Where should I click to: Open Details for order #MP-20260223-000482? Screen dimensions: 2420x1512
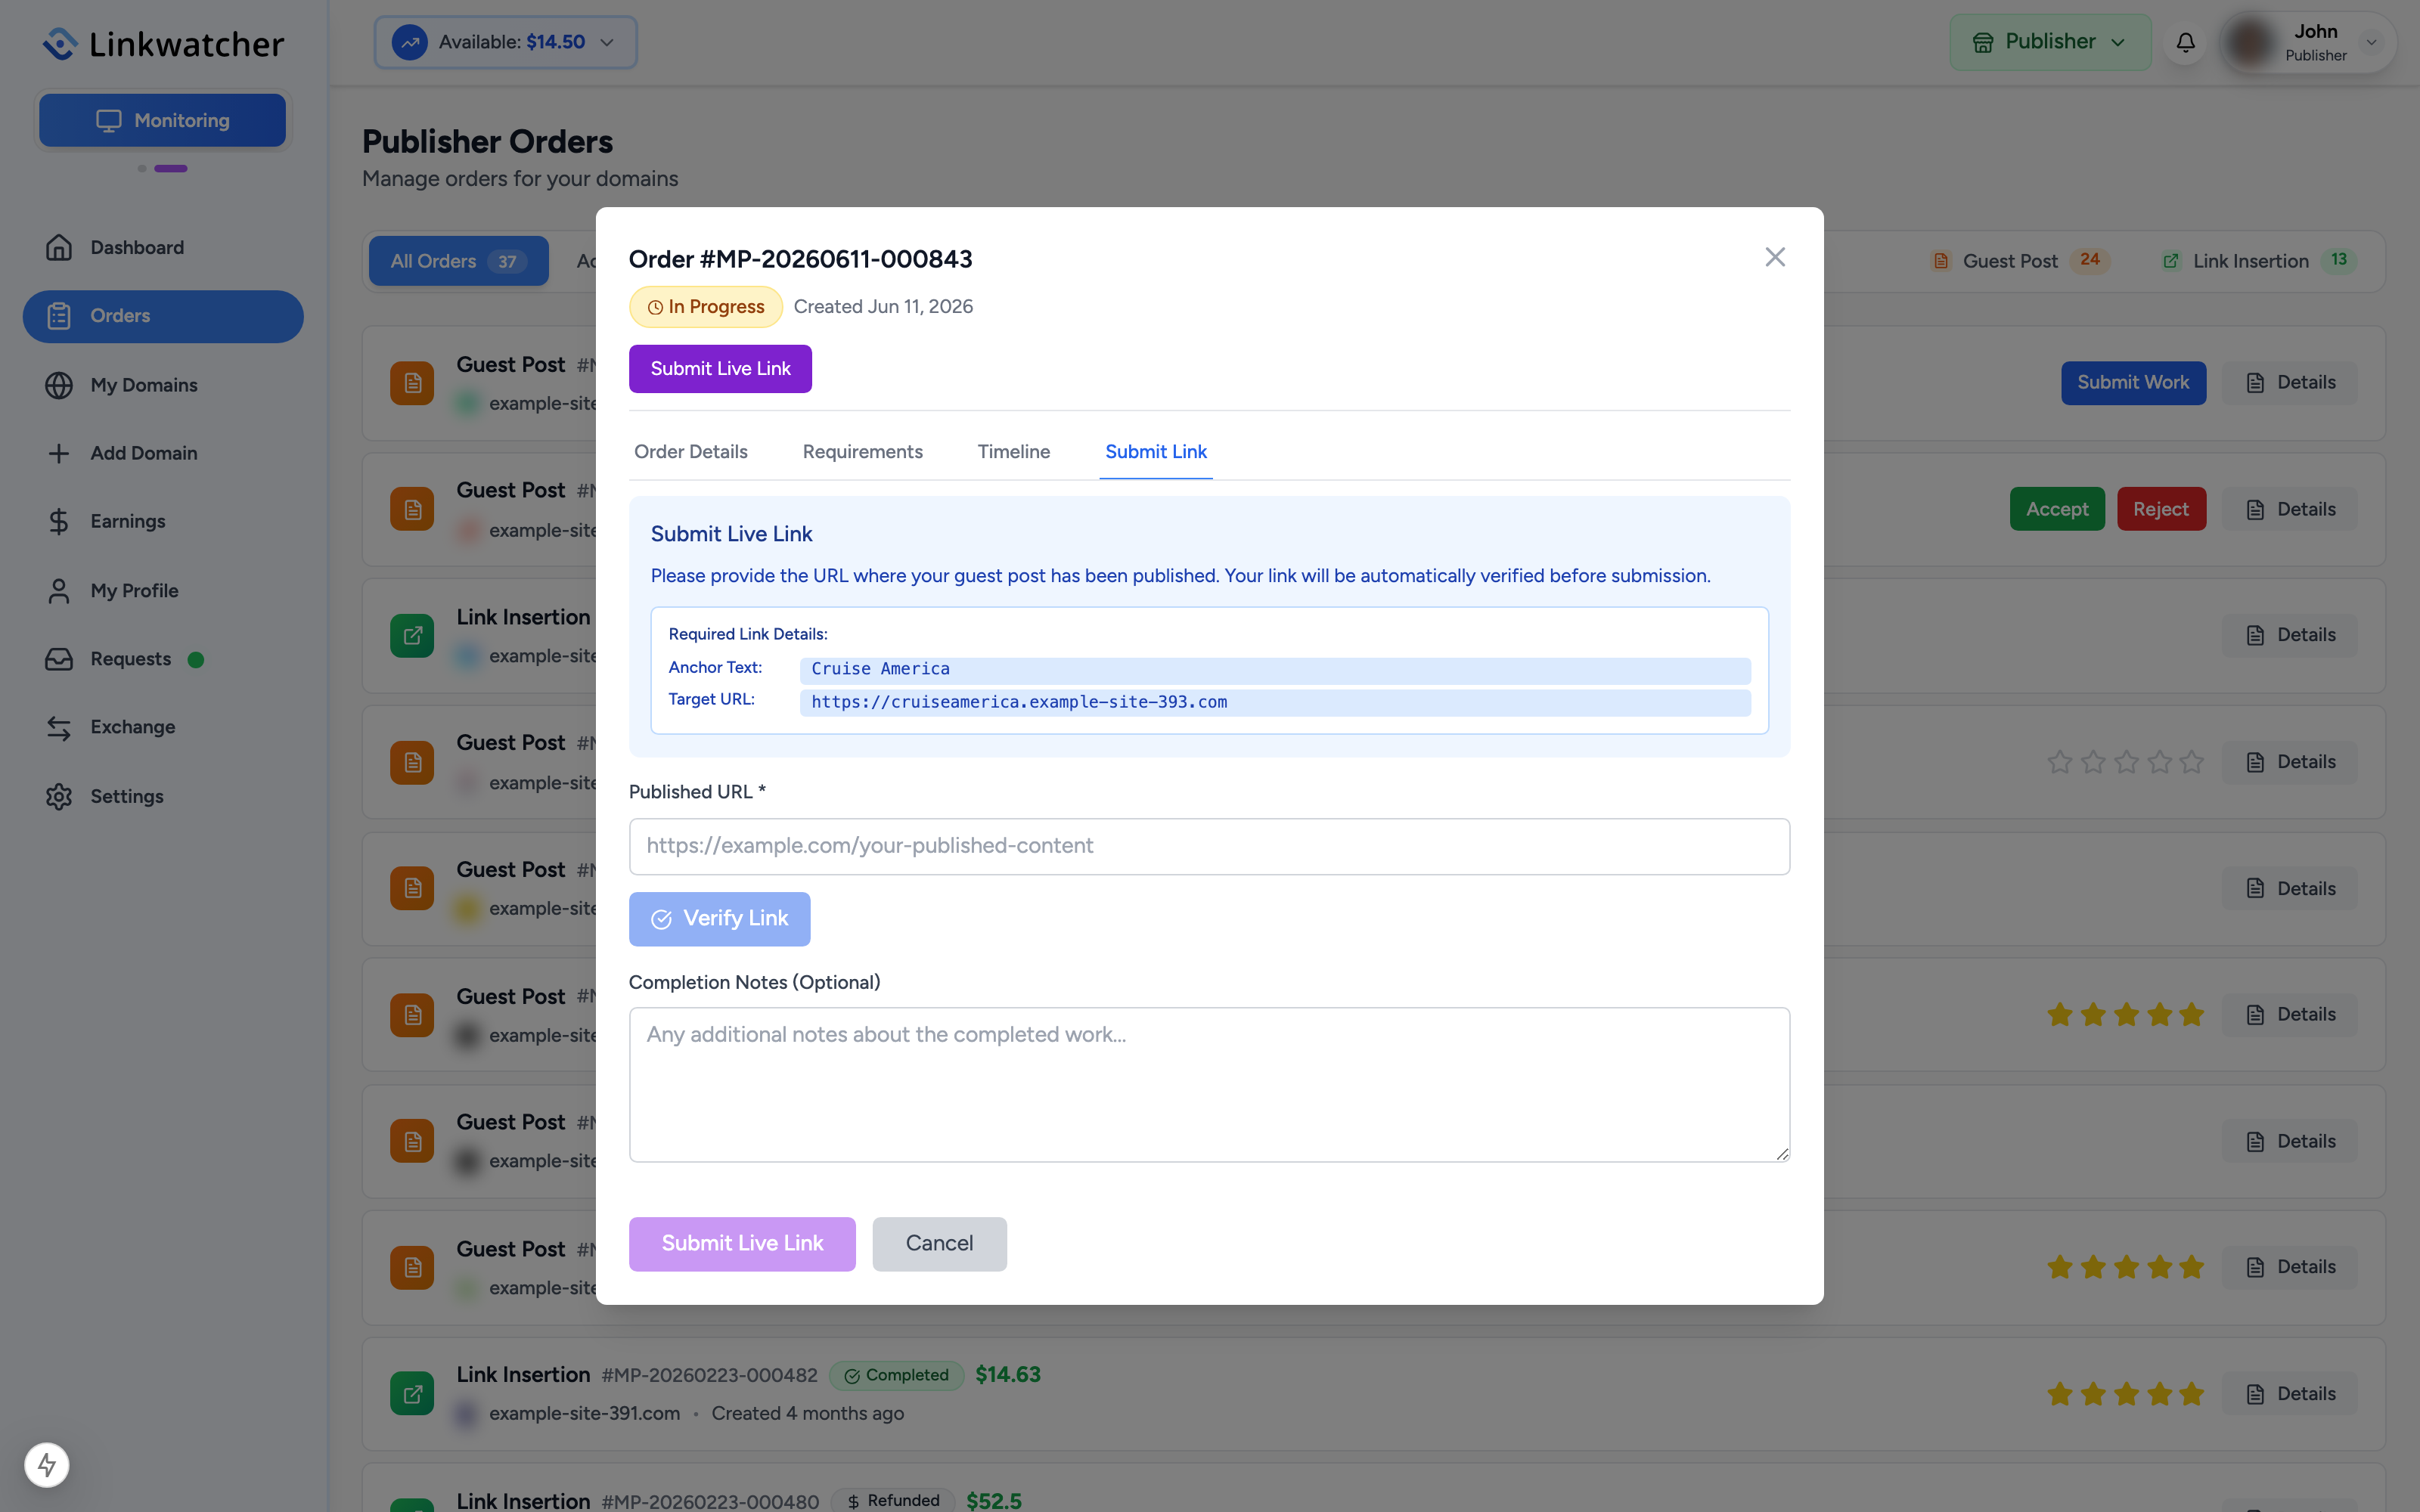tap(2290, 1393)
